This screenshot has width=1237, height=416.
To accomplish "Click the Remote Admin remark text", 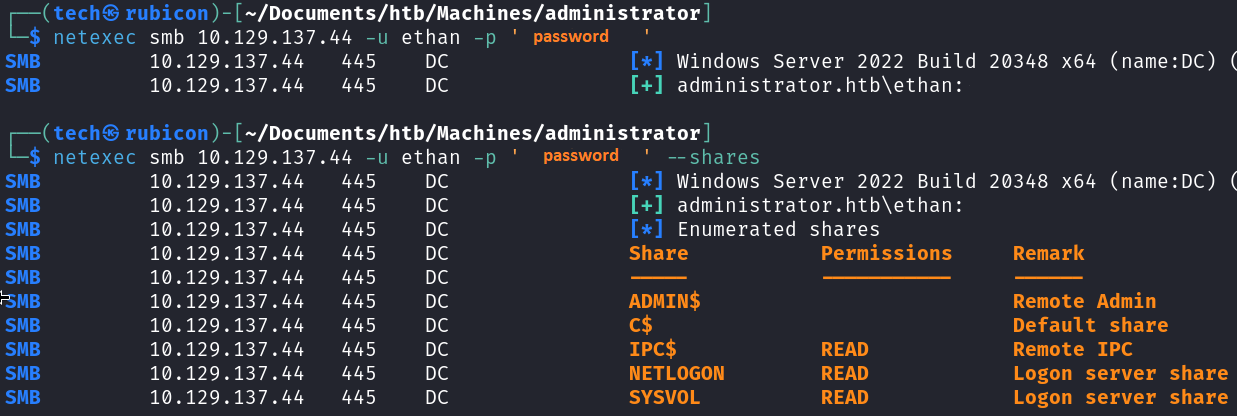I will point(1084,302).
